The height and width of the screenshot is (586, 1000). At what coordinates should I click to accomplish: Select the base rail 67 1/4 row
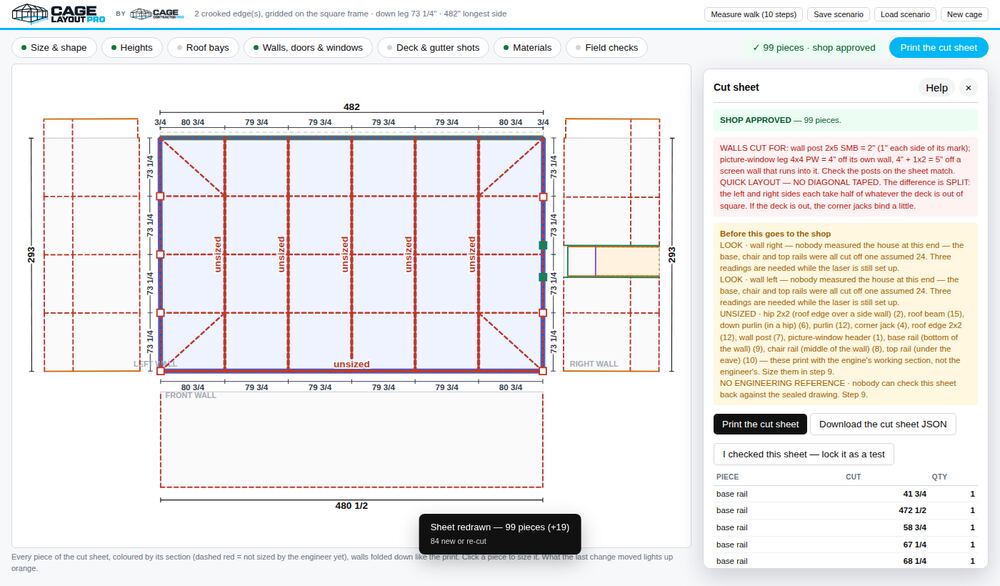tap(845, 545)
